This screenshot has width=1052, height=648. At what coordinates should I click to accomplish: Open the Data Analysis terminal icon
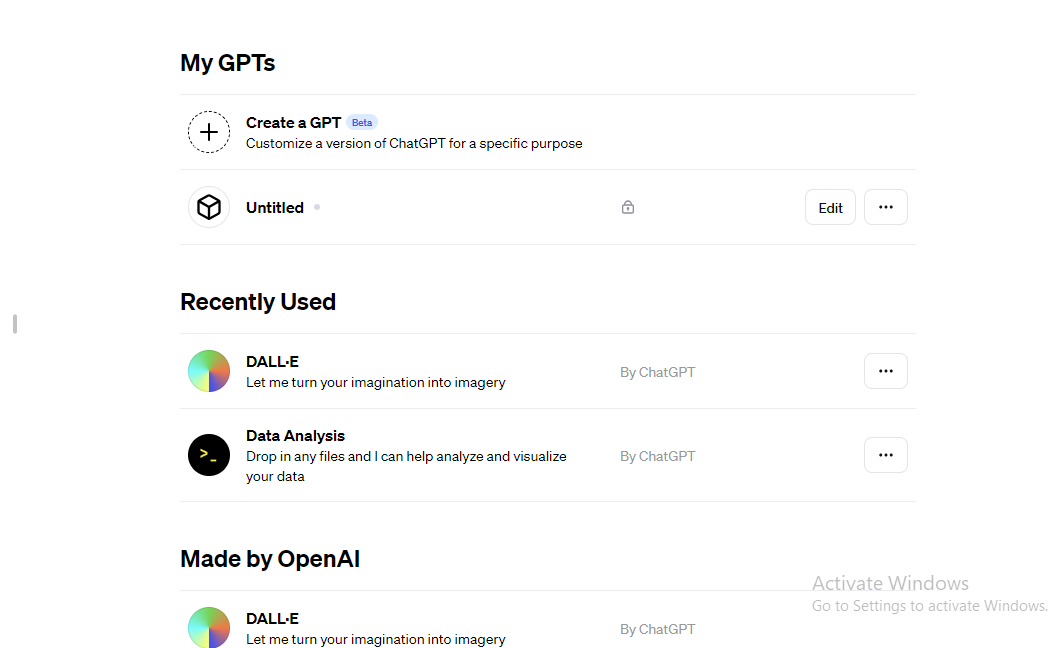(x=209, y=455)
